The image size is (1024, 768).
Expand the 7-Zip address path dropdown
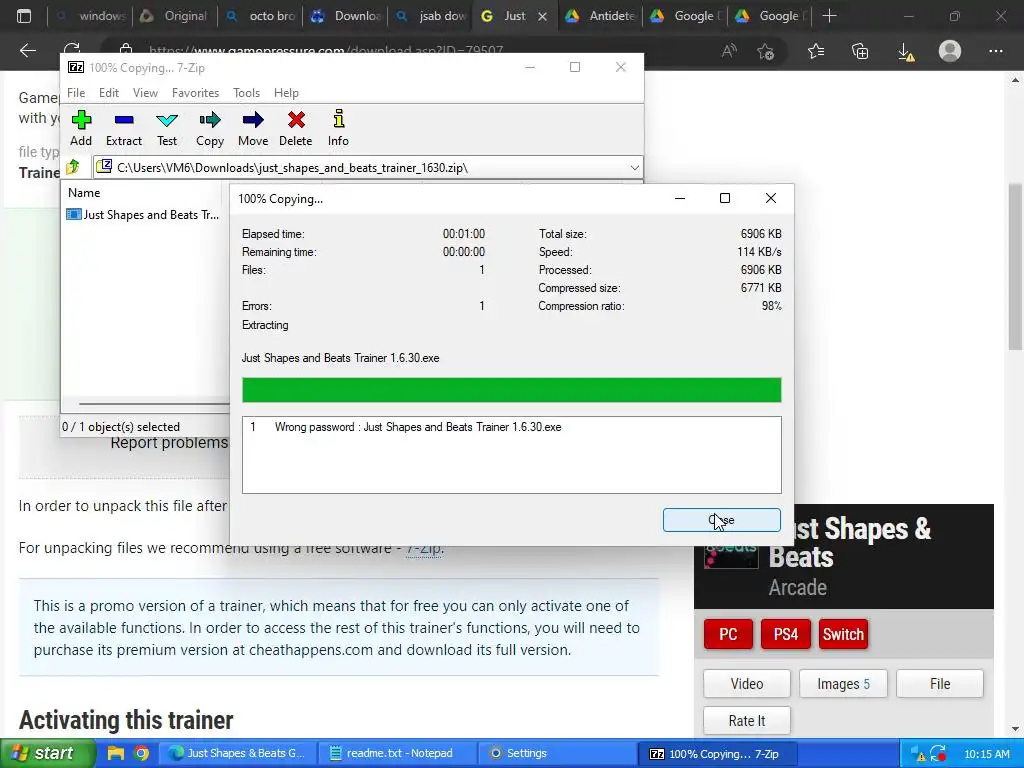[x=634, y=168]
